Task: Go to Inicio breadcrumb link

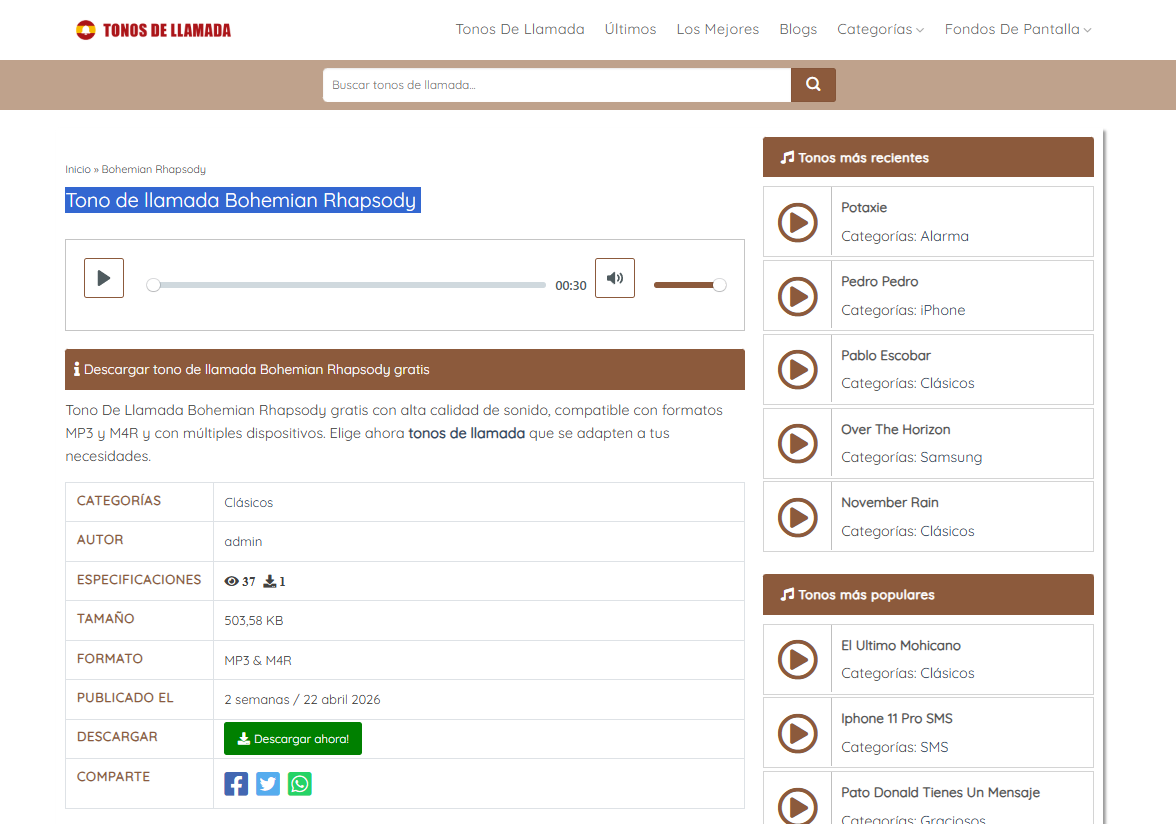Action: click(78, 169)
